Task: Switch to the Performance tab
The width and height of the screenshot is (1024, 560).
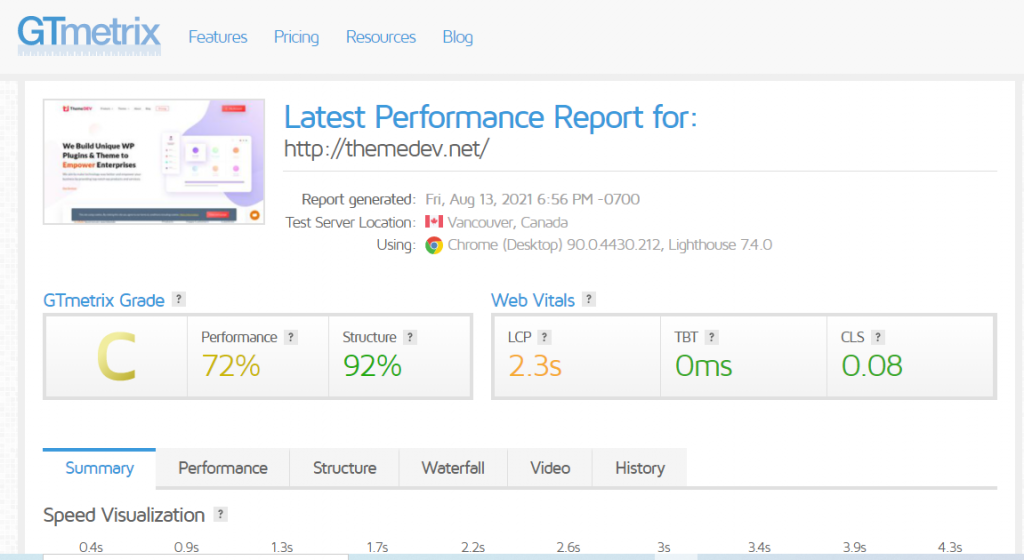Action: coord(223,468)
